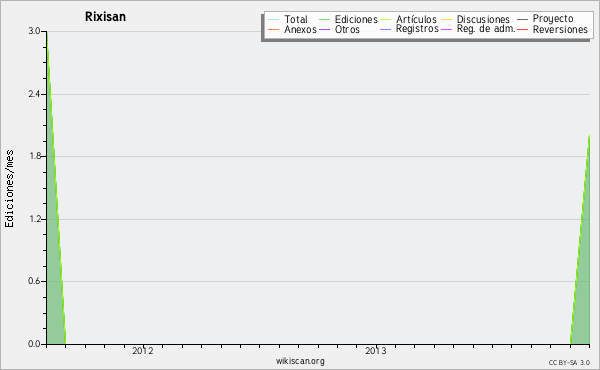The width and height of the screenshot is (600, 370).
Task: Click the y-axis value 3.0
Action: point(34,31)
